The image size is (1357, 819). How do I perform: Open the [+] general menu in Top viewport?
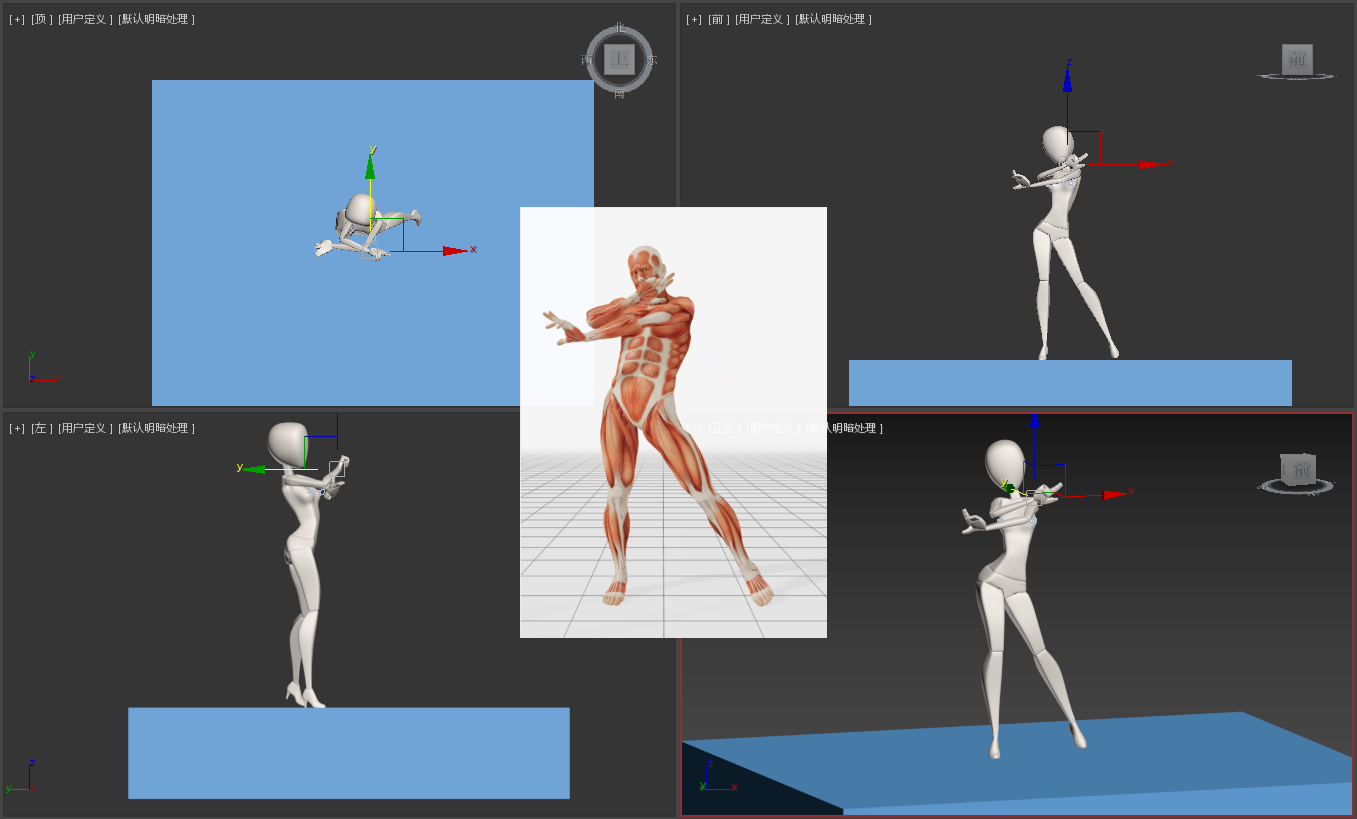pyautogui.click(x=17, y=19)
